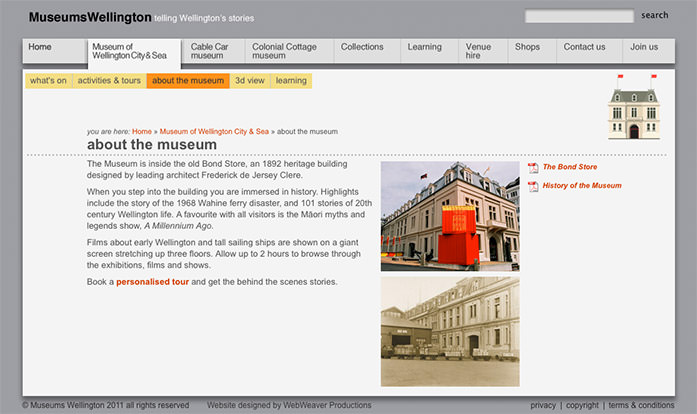This screenshot has height=414, width=697.
Task: Open the Colonial Cottage museum tab
Action: click(289, 51)
